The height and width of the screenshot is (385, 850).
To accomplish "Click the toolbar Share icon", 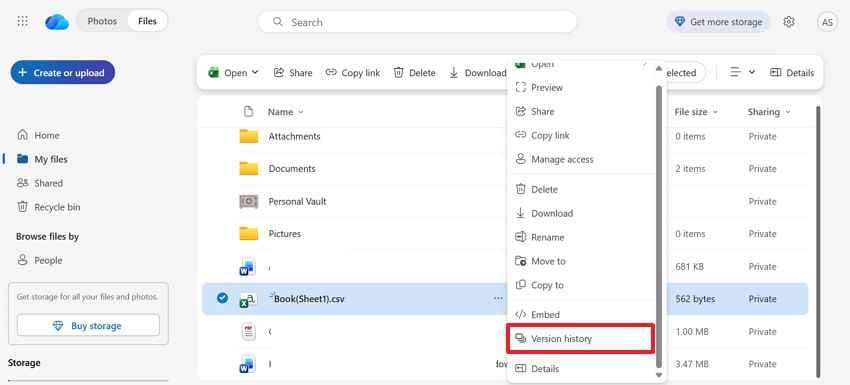I will point(279,73).
